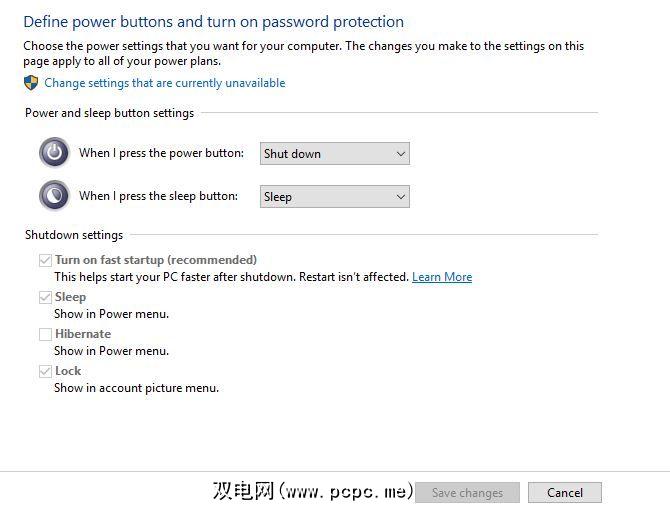Follow the Learn More link
The width and height of the screenshot is (670, 514).
pyautogui.click(x=441, y=277)
